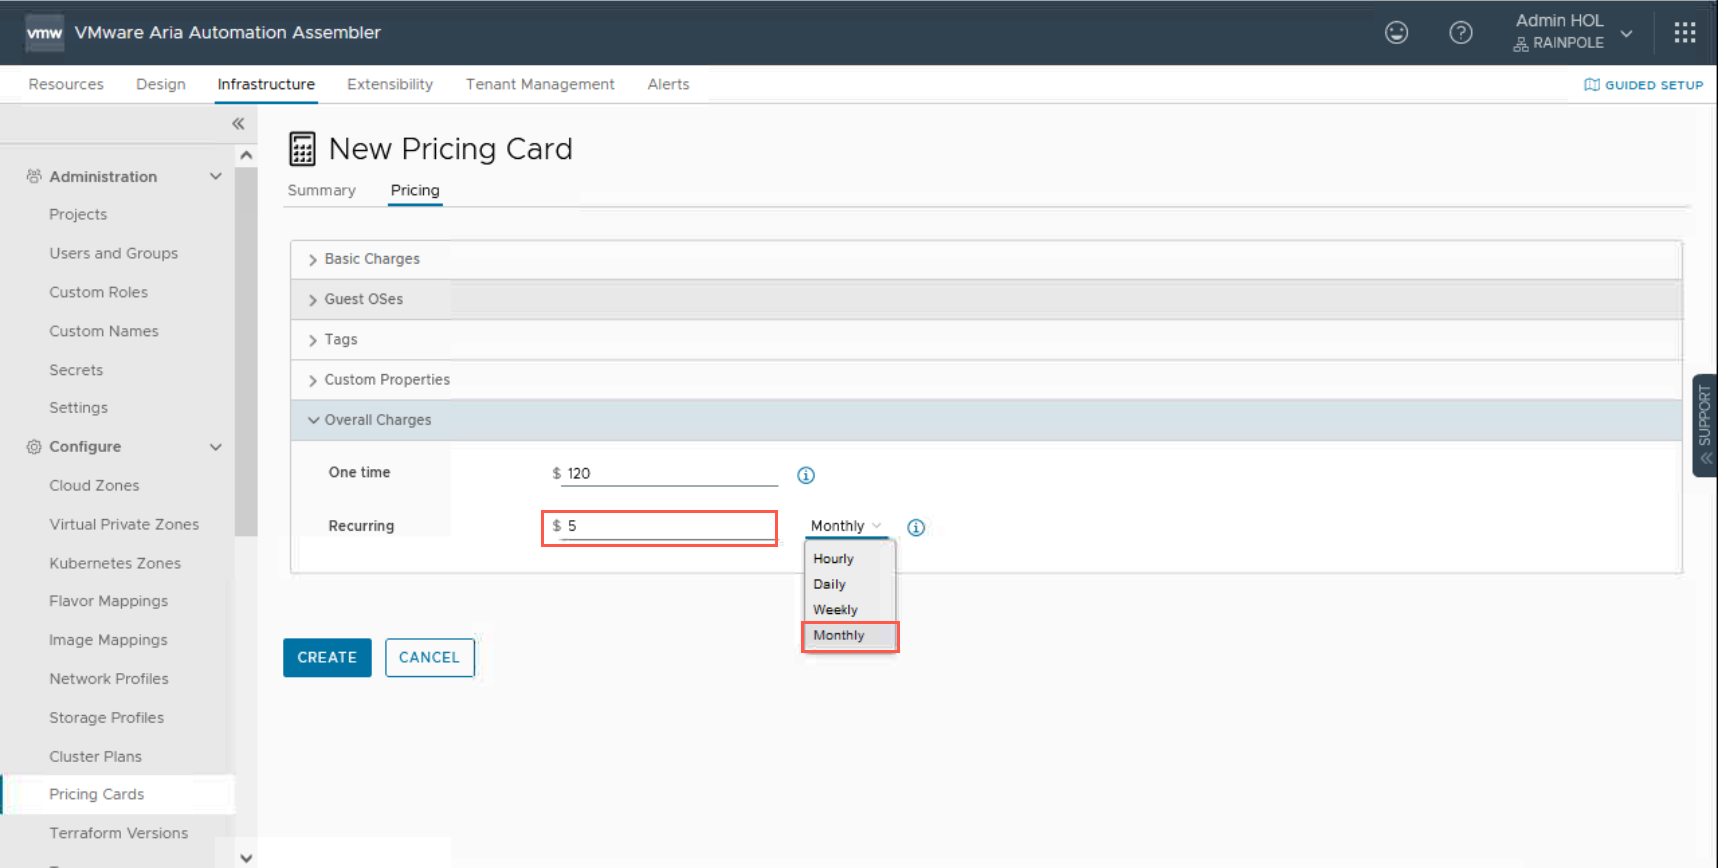
Task: Click the CANCEL button
Action: 429,657
